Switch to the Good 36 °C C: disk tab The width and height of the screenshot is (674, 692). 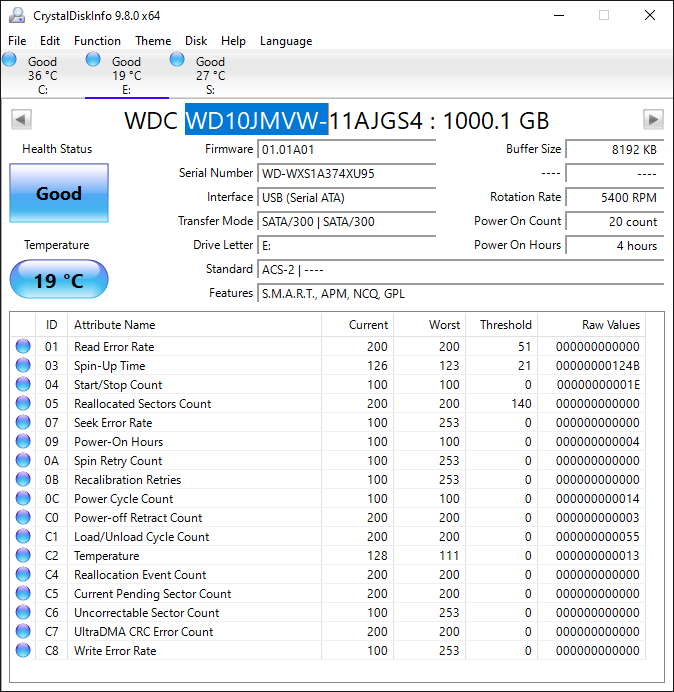pyautogui.click(x=43, y=75)
